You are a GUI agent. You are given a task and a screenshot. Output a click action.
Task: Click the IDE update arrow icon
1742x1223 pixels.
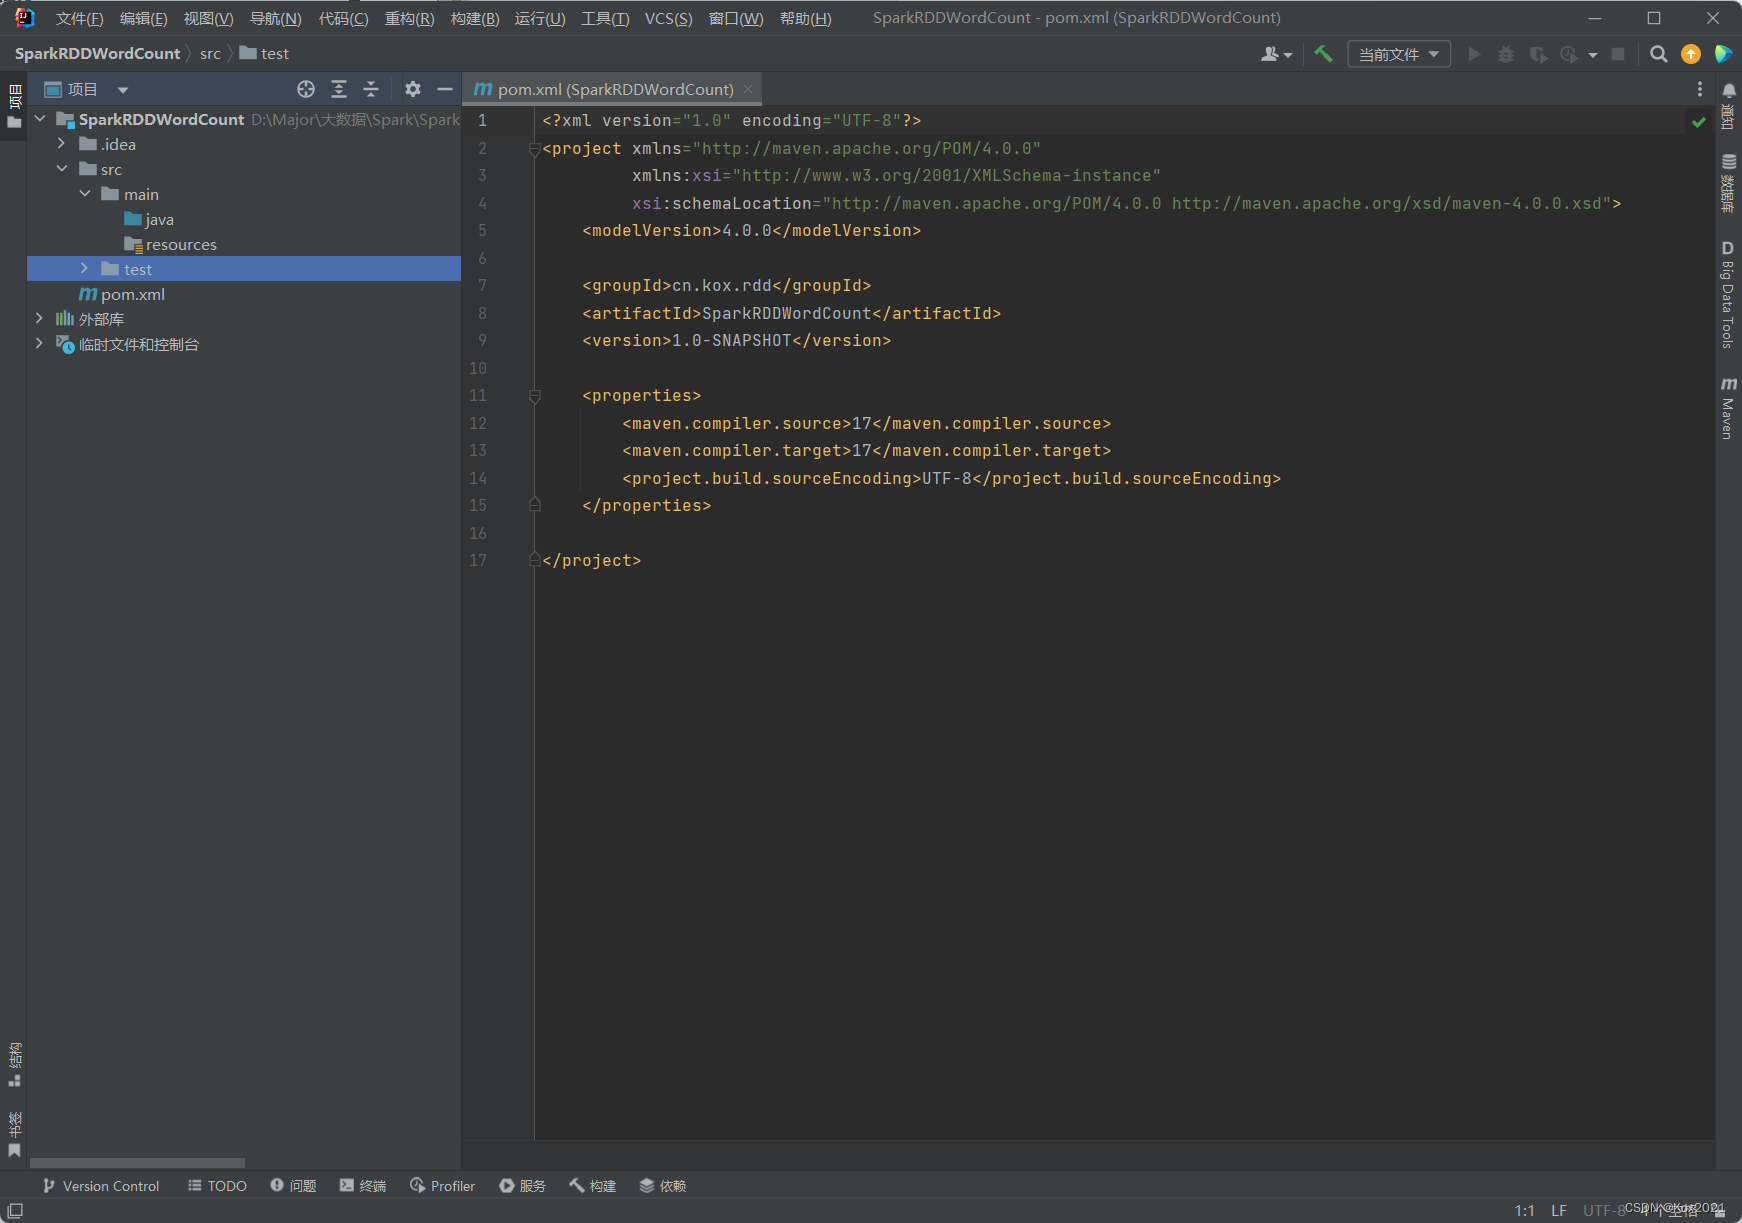[1691, 54]
